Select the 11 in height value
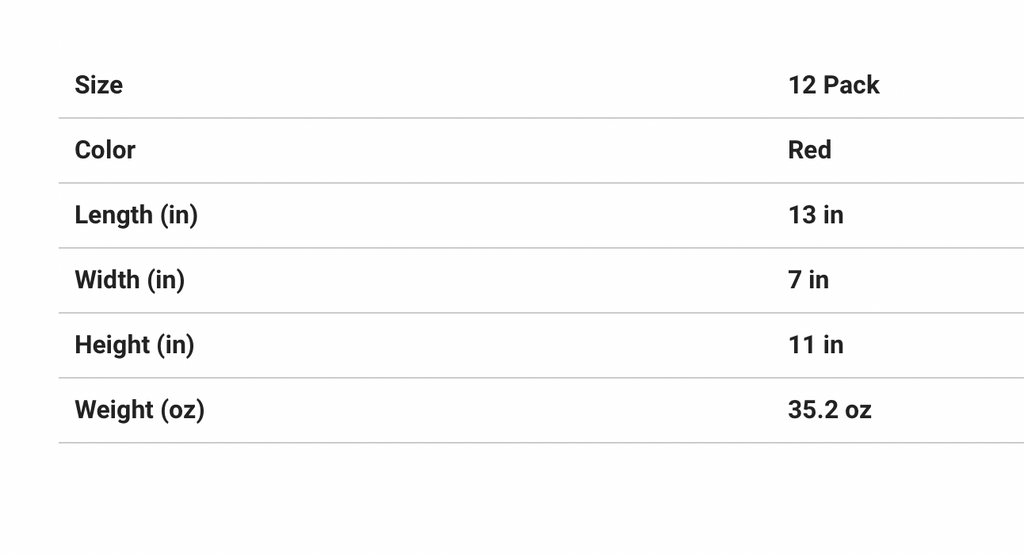Image resolution: width=1024 pixels, height=556 pixels. tap(815, 345)
